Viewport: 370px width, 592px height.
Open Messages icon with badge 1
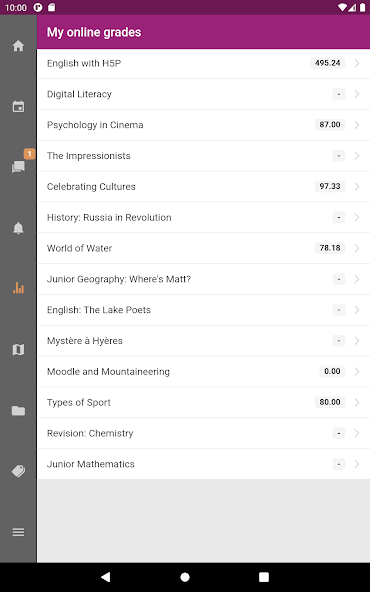tap(18, 166)
